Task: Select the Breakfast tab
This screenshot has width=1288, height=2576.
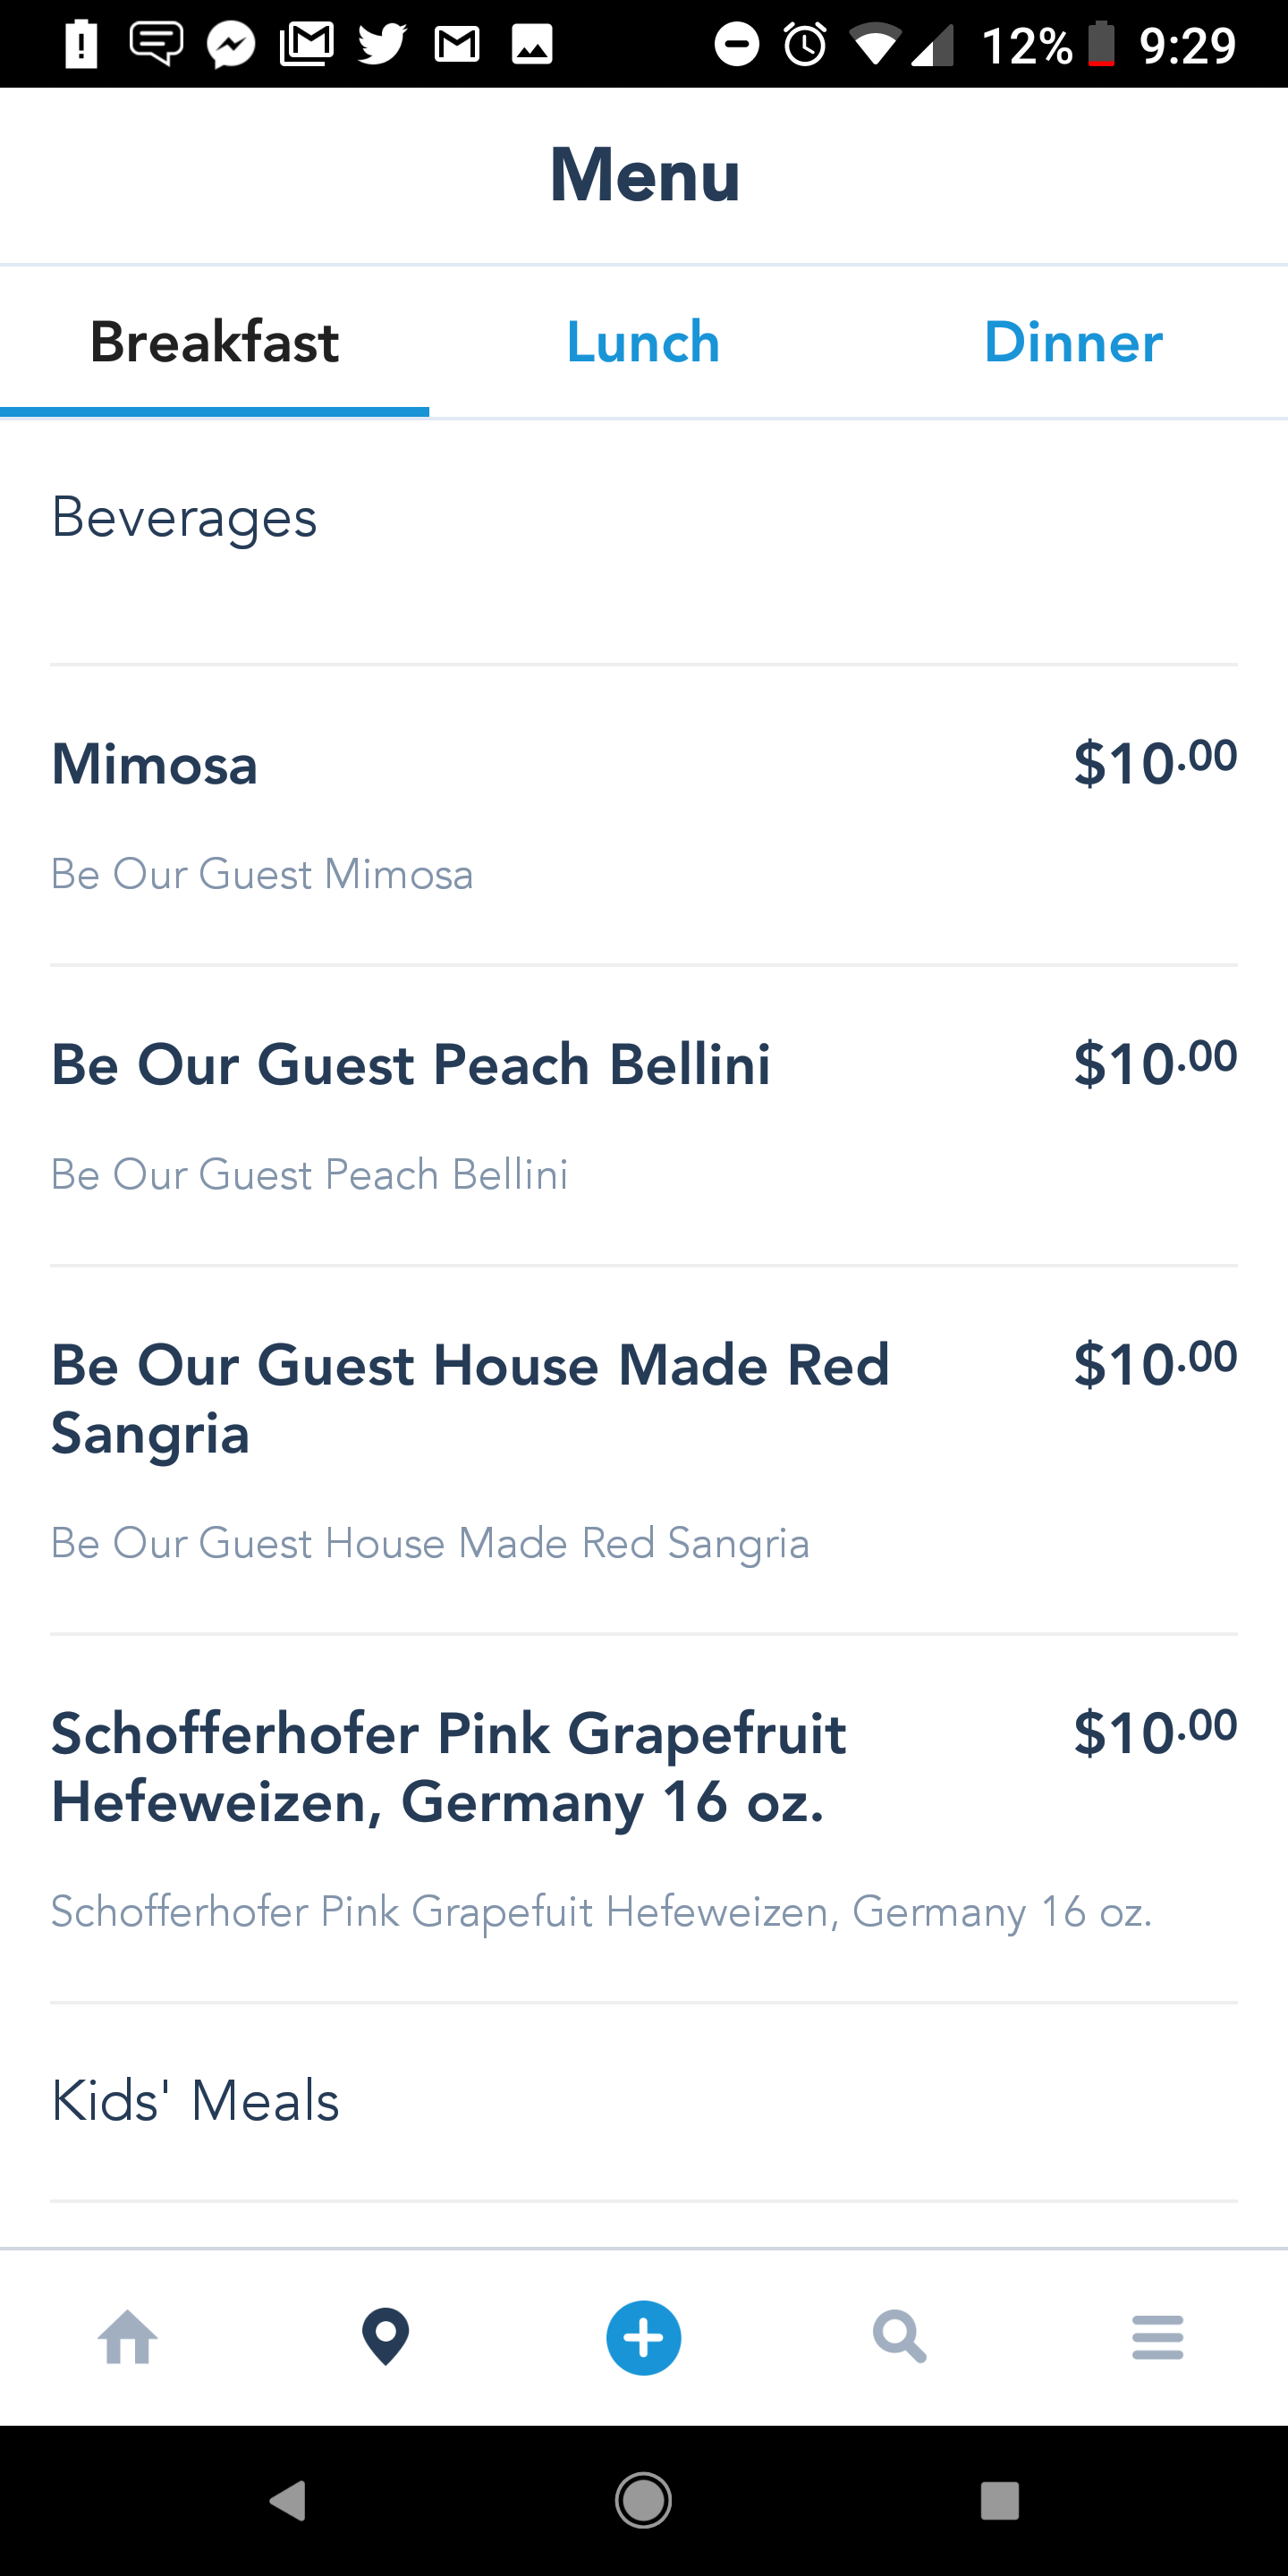Action: [215, 342]
